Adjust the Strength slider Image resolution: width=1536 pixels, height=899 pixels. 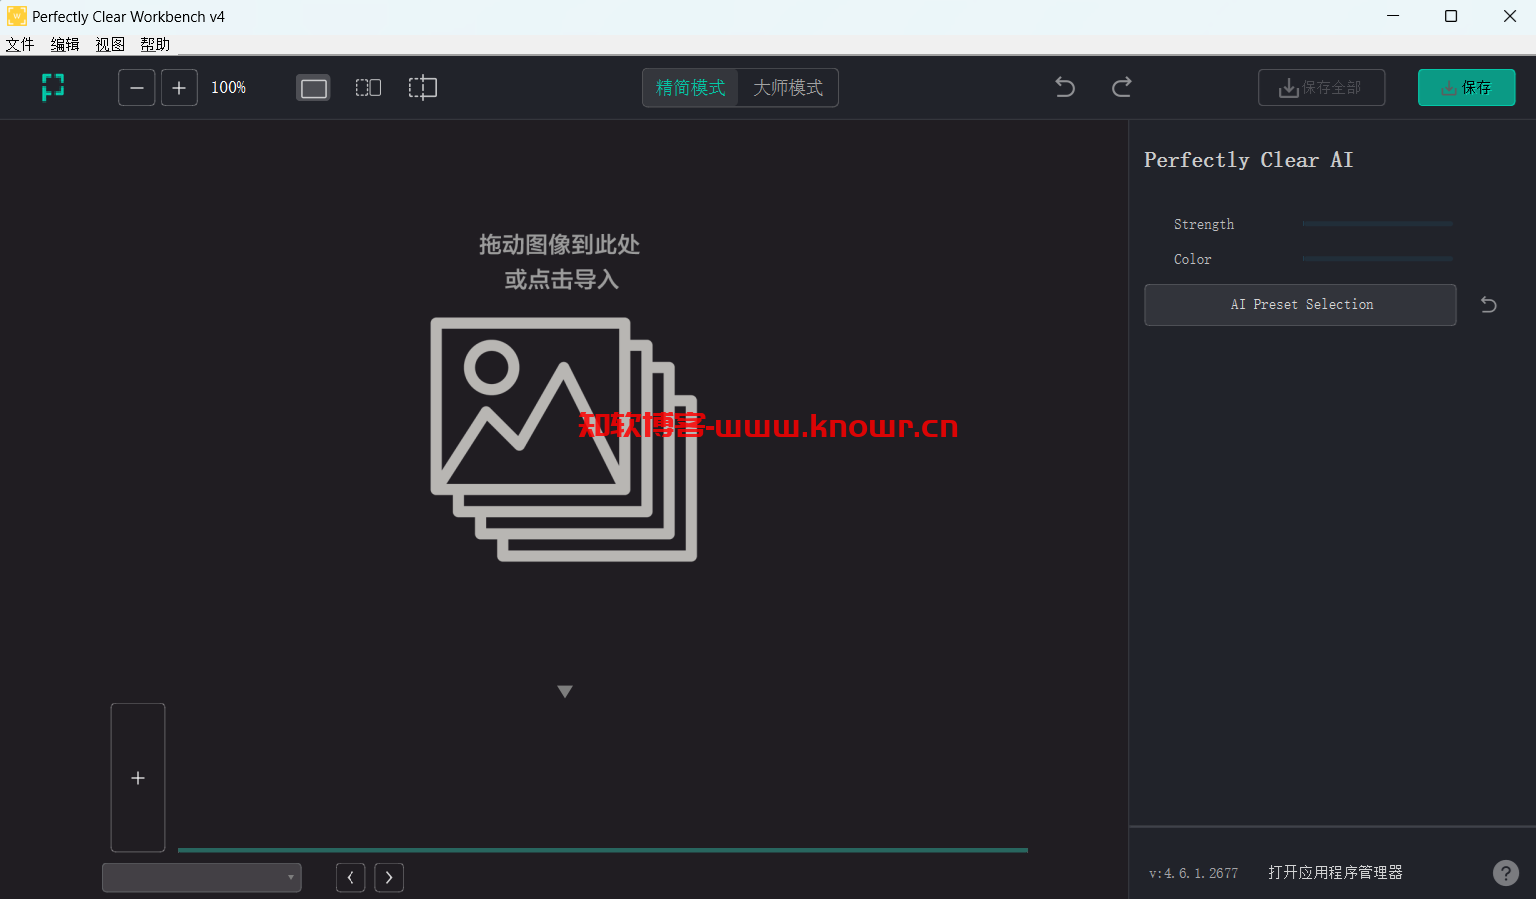(x=1377, y=224)
